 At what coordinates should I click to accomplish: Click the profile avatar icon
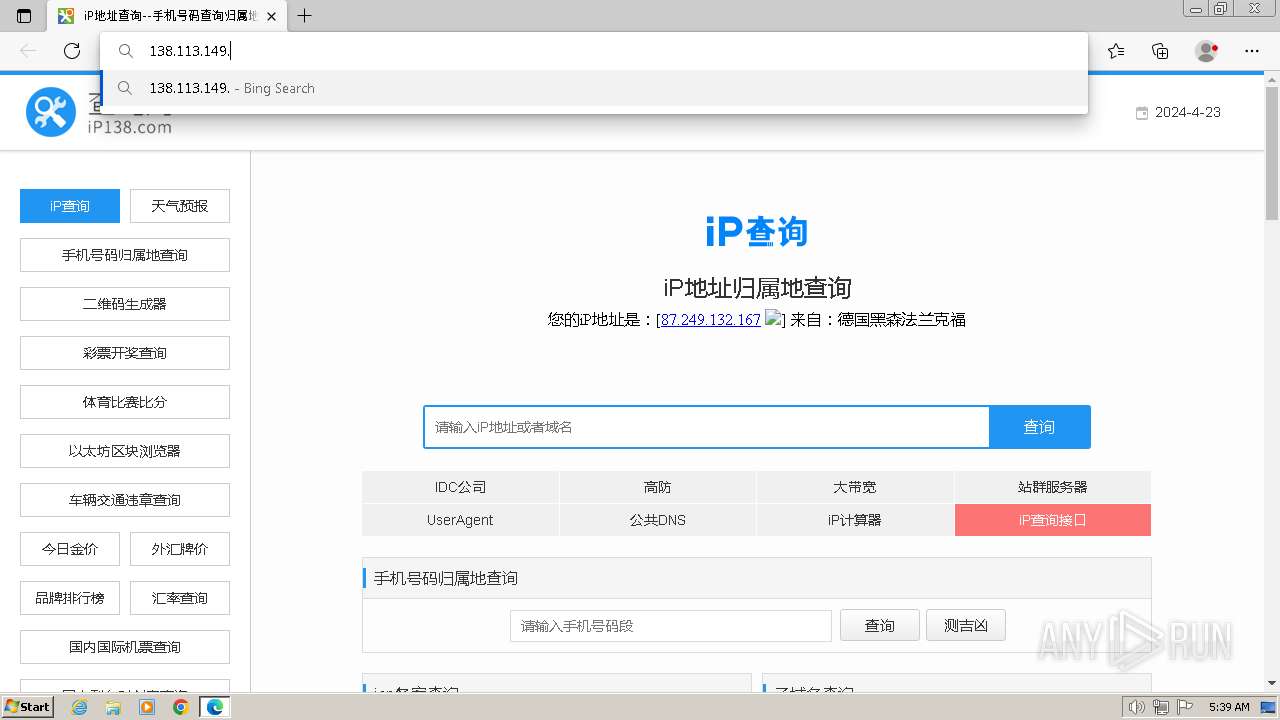point(1206,51)
